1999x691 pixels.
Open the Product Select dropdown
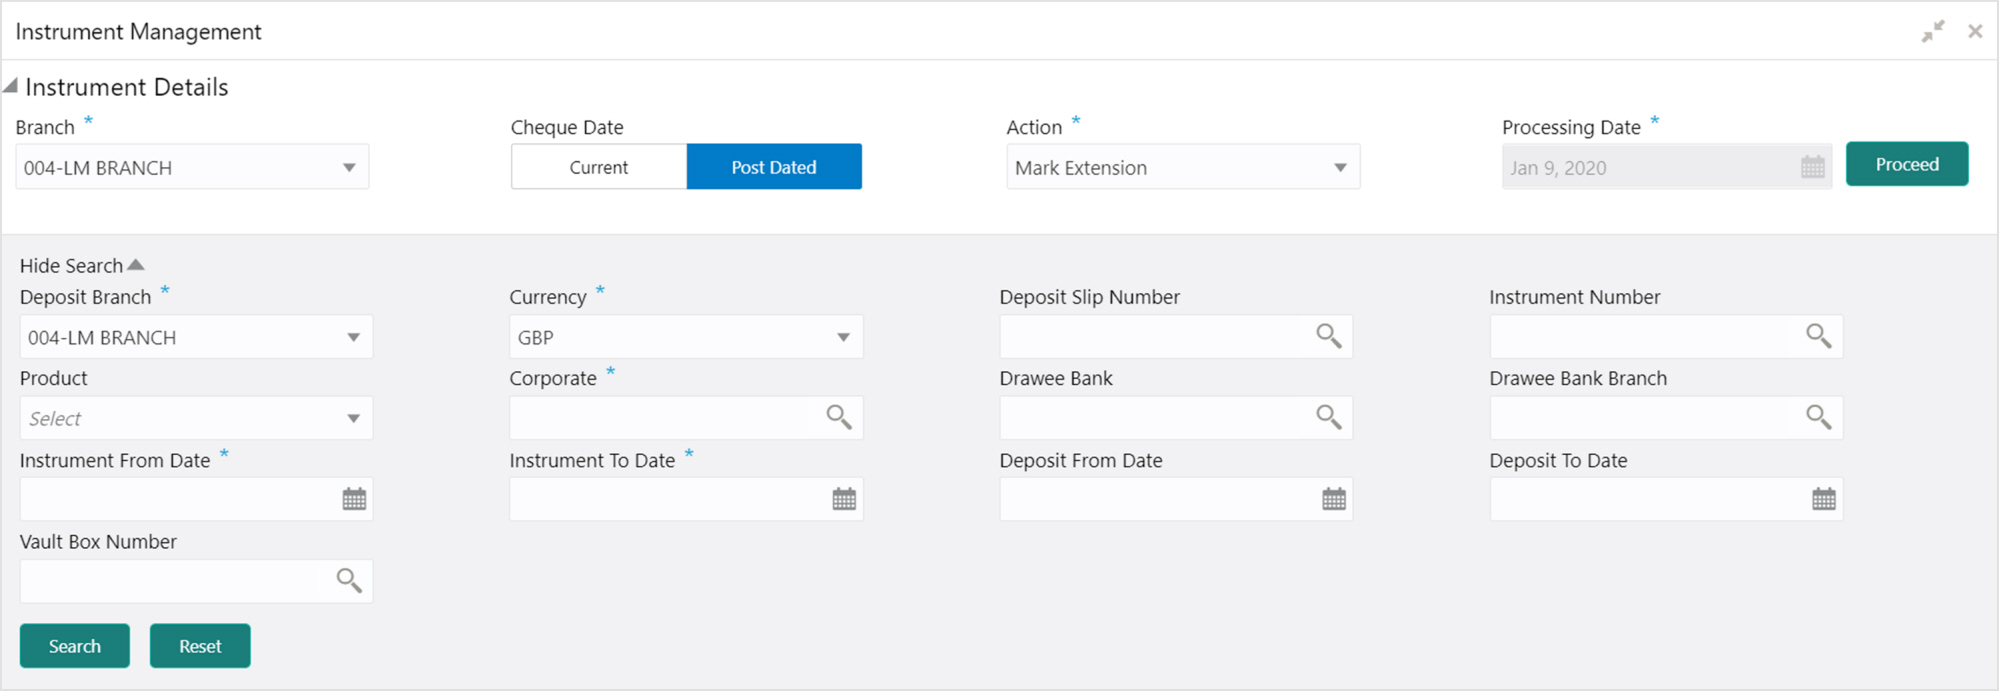coord(196,418)
